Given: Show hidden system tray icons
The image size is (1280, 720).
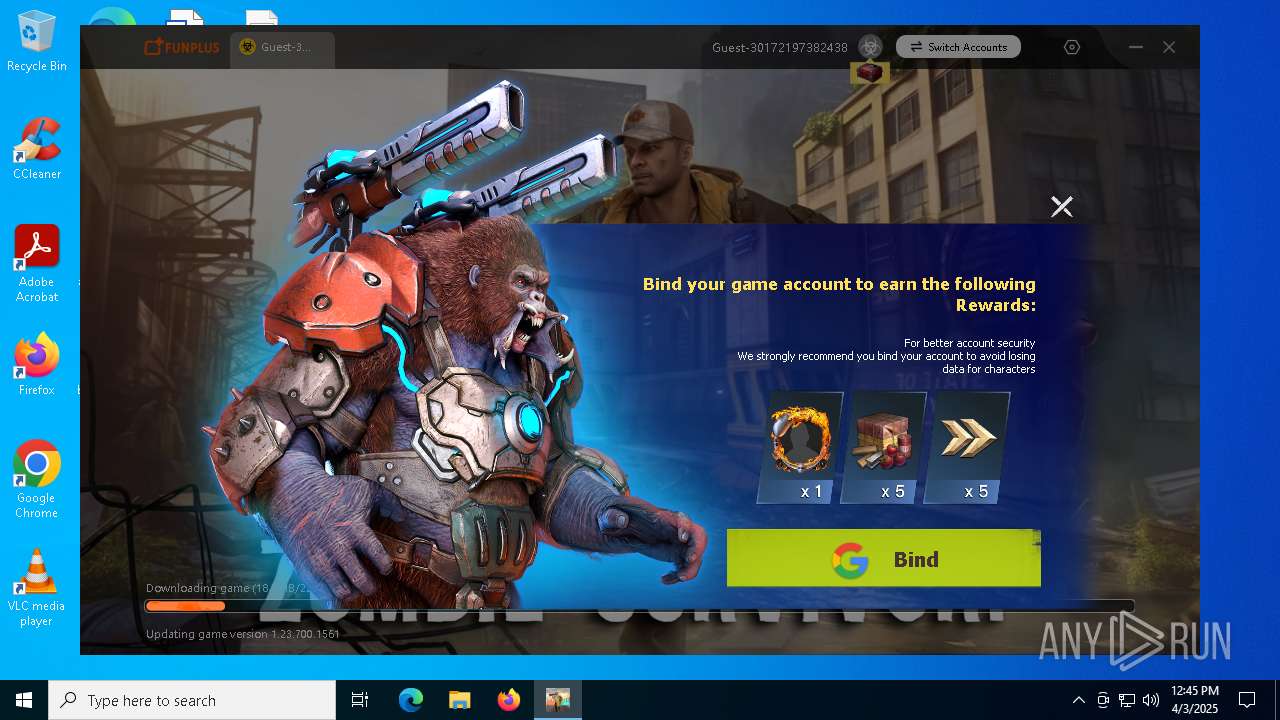Looking at the screenshot, I should coord(1078,700).
